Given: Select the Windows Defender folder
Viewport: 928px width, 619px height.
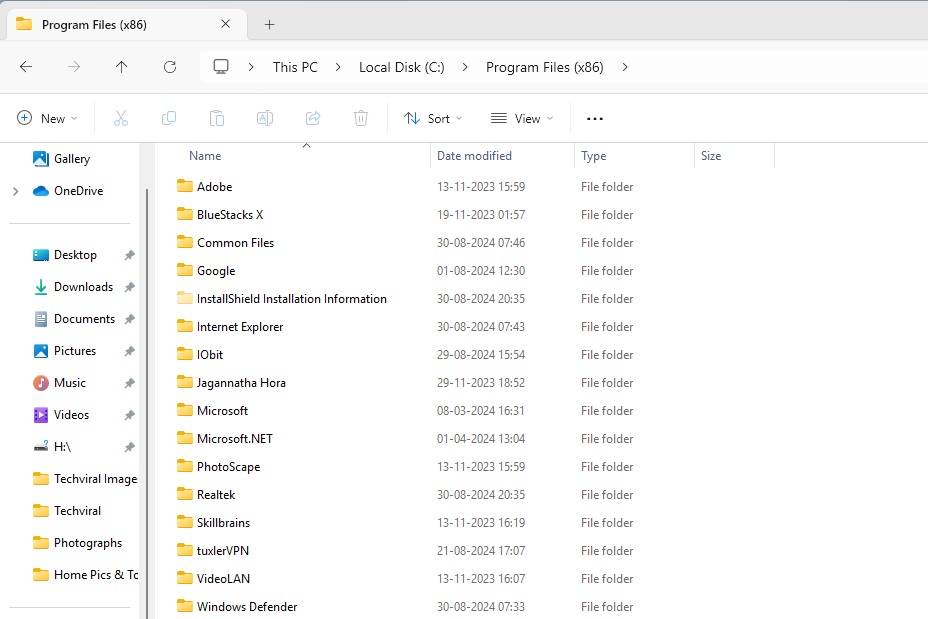Looking at the screenshot, I should (x=246, y=606).
